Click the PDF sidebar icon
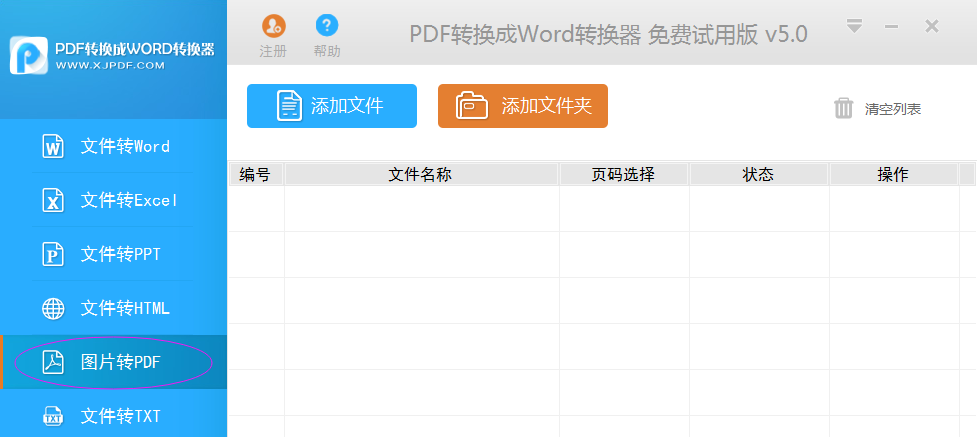977x437 pixels. (x=53, y=362)
